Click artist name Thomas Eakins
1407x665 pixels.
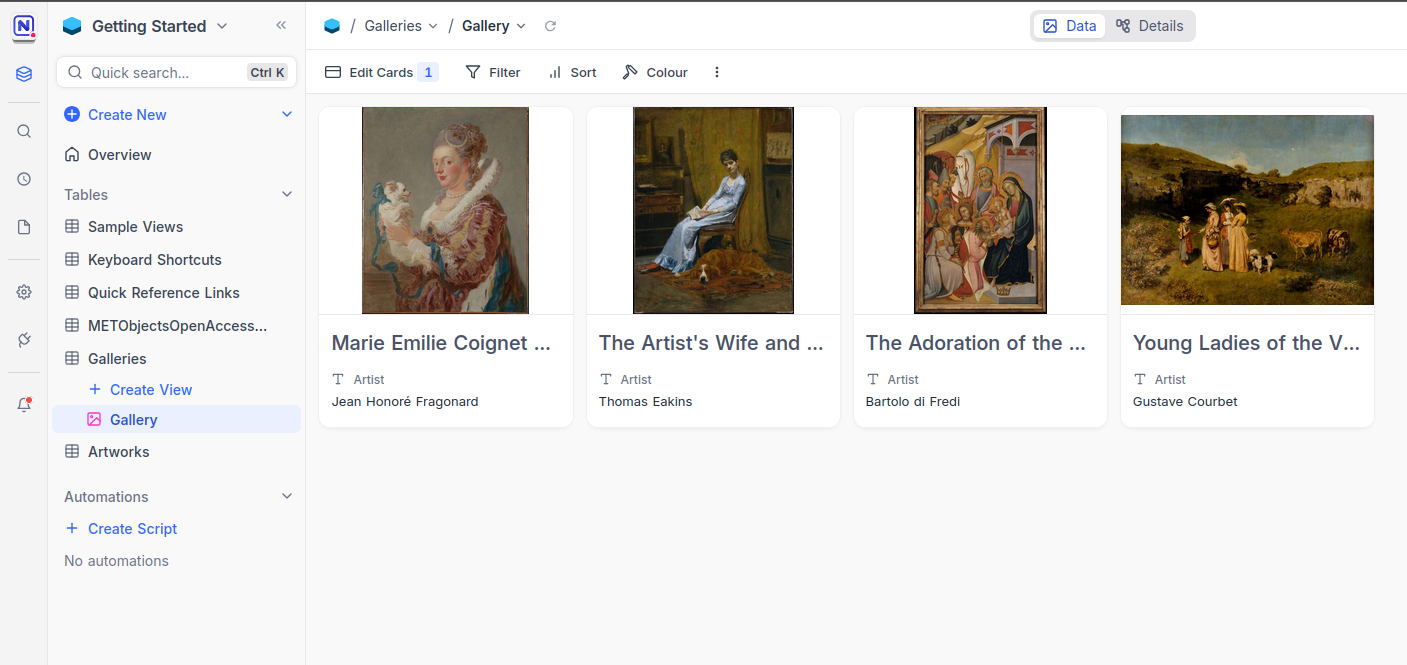coord(645,402)
